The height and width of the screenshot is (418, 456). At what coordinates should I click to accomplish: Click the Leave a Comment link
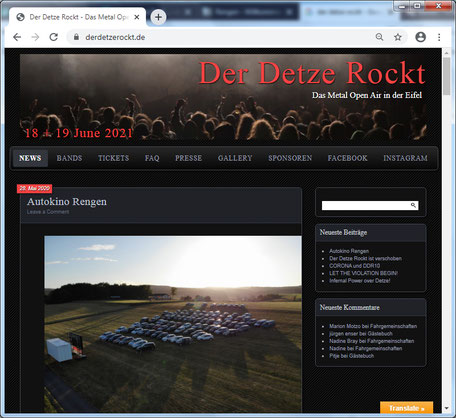tap(48, 212)
